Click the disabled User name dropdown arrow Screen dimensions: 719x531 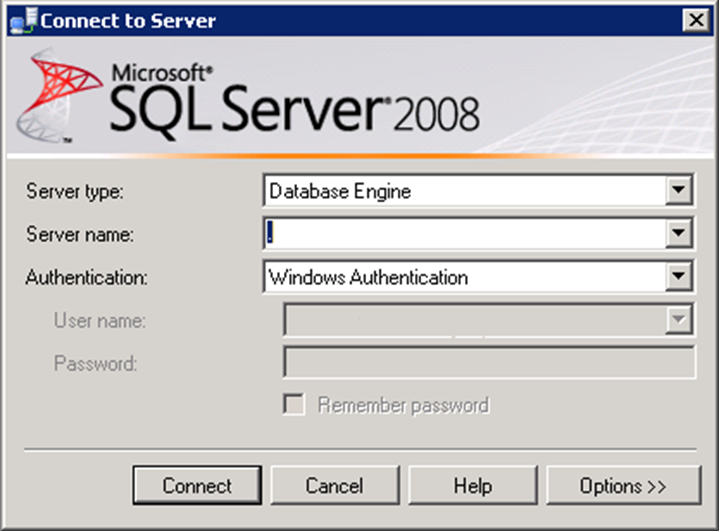pyautogui.click(x=679, y=319)
